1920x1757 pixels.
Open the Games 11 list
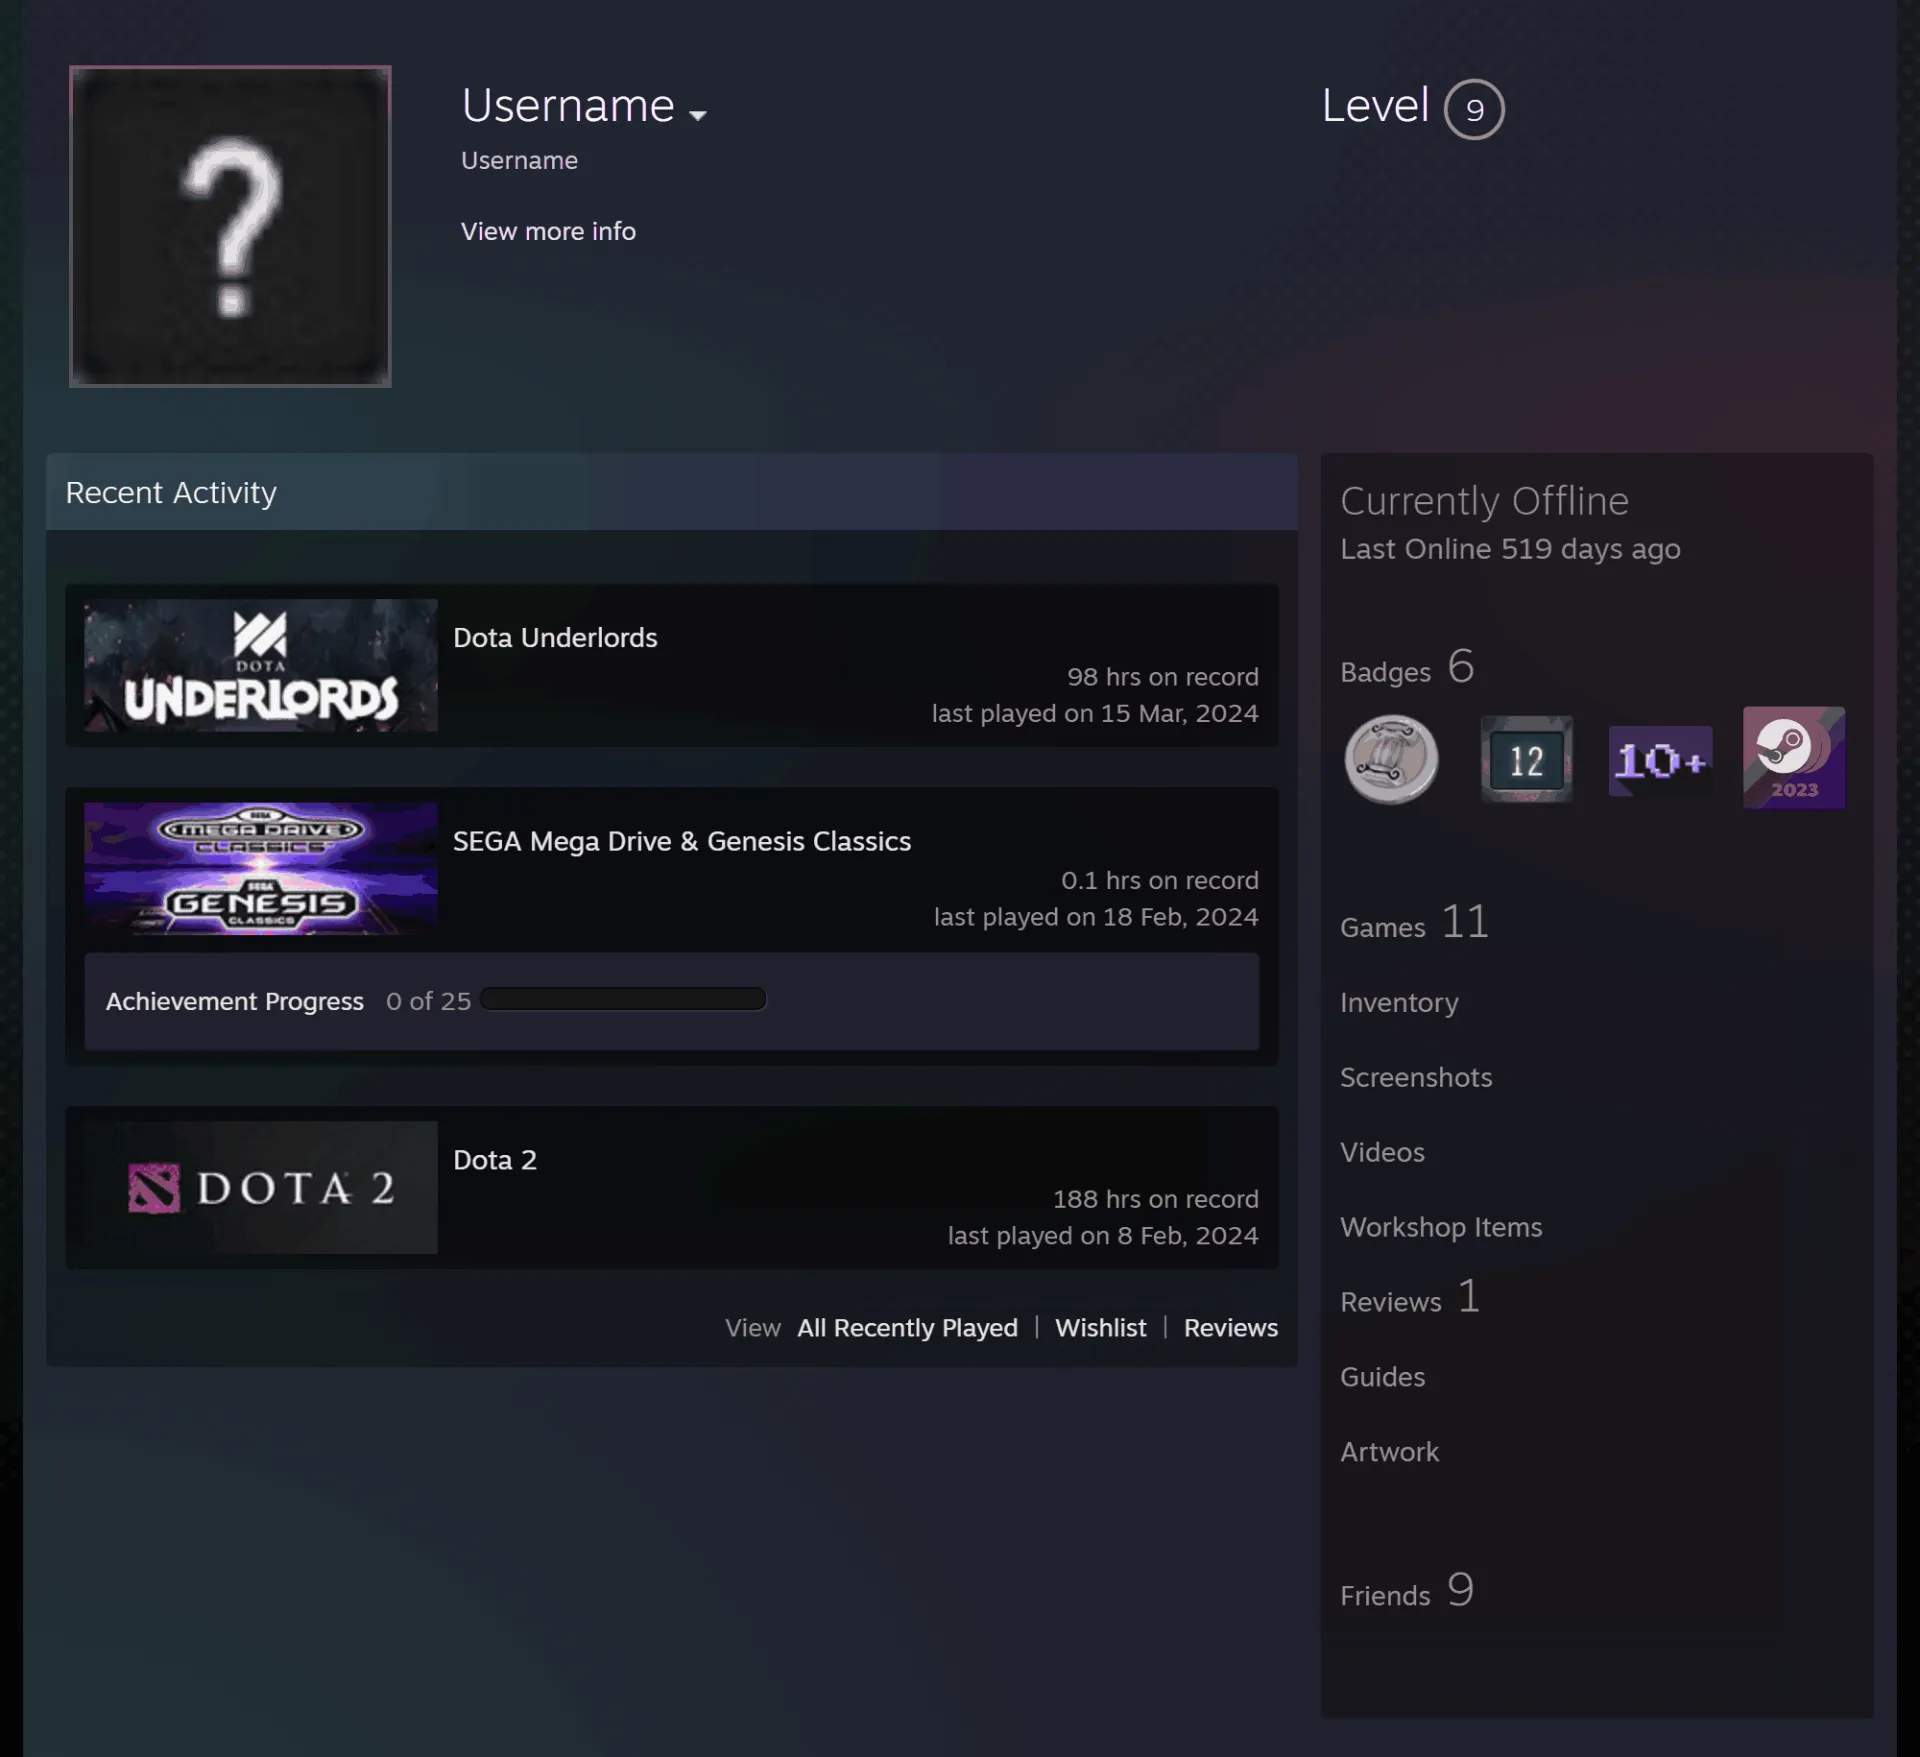coord(1415,923)
